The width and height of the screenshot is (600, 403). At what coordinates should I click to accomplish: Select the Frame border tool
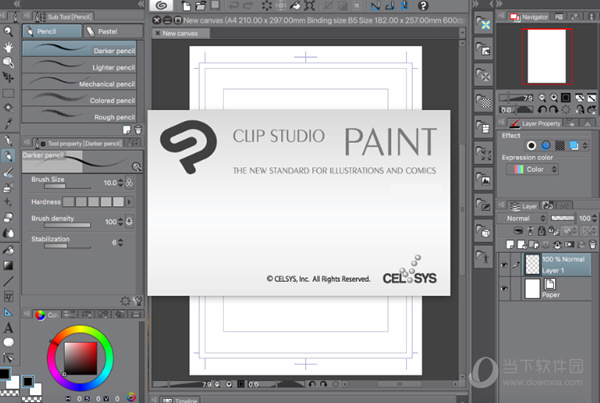point(8,296)
